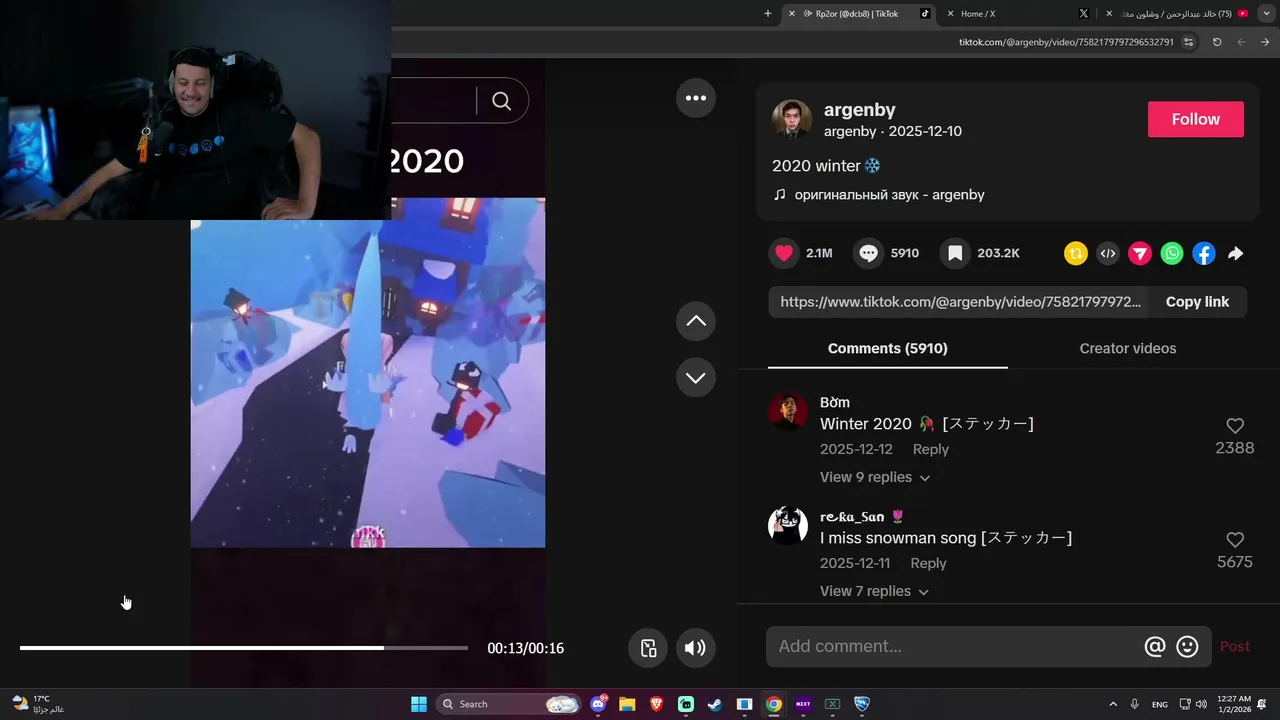Click the yellow repost icon

pos(1076,254)
